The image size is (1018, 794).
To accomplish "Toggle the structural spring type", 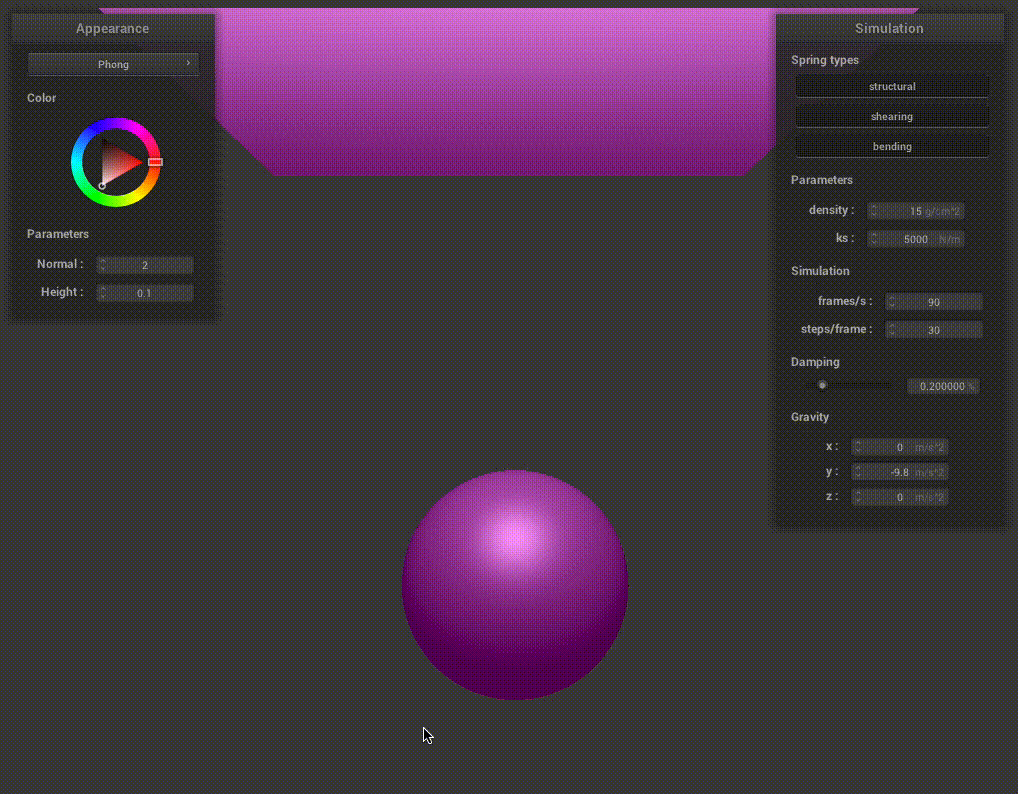I will (891, 87).
